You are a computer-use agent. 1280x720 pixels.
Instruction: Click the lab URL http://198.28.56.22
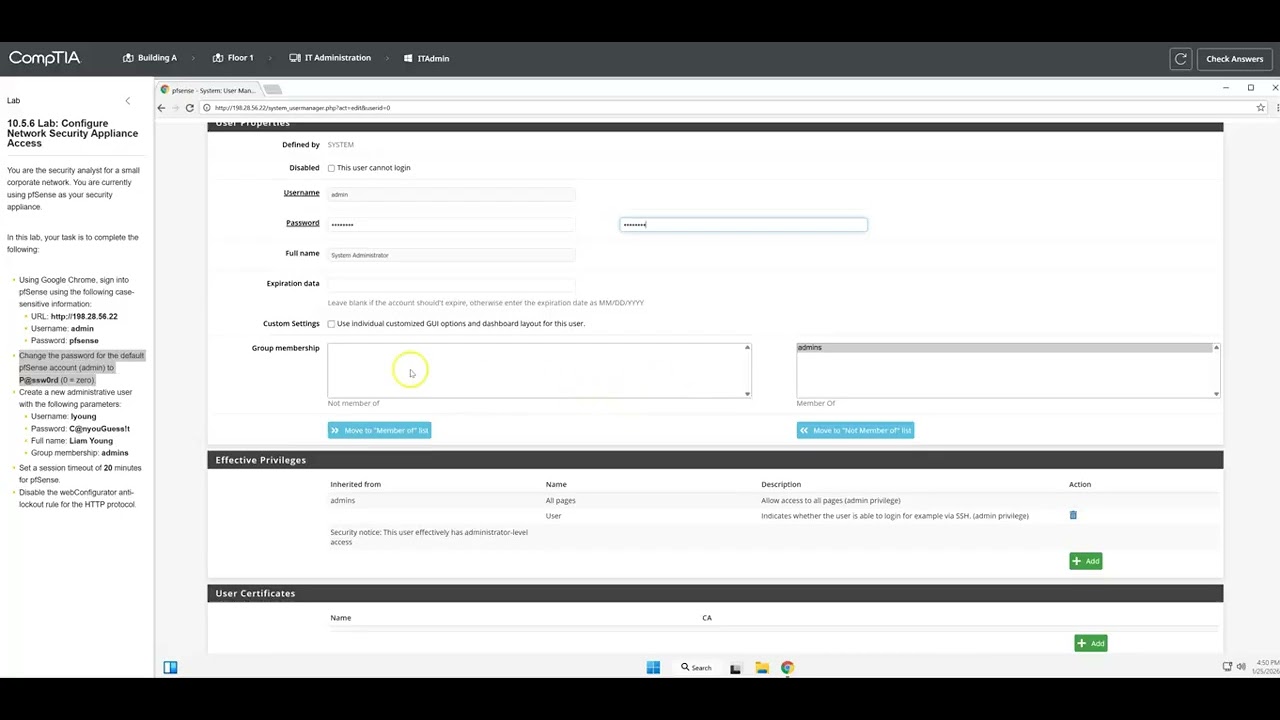pyautogui.click(x=84, y=316)
